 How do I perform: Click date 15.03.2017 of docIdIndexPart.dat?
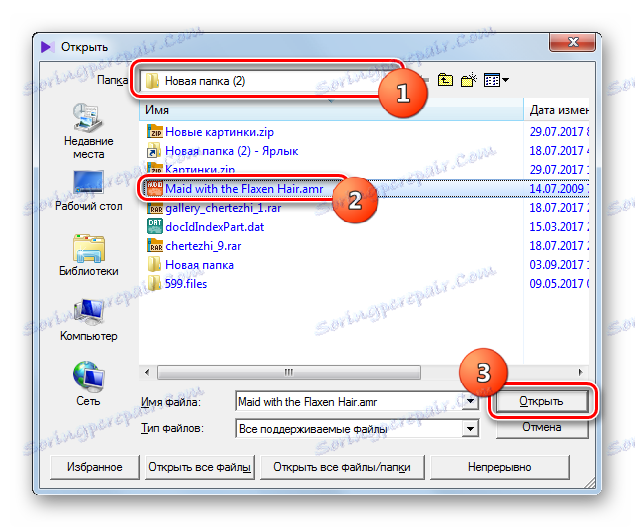point(559,227)
